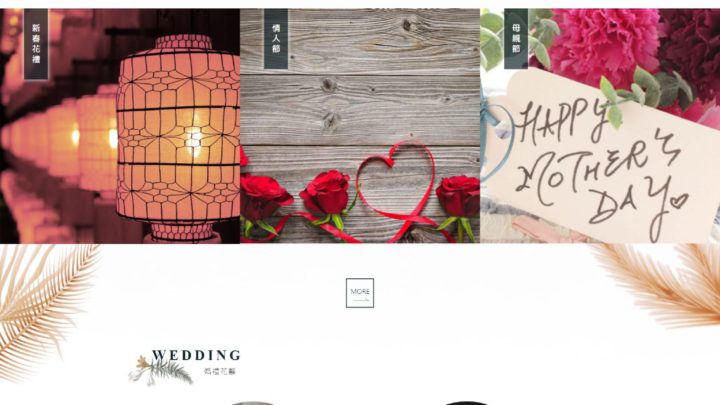This screenshot has height=405, width=720.
Task: Click the WEDDING section heading
Action: coord(196,355)
